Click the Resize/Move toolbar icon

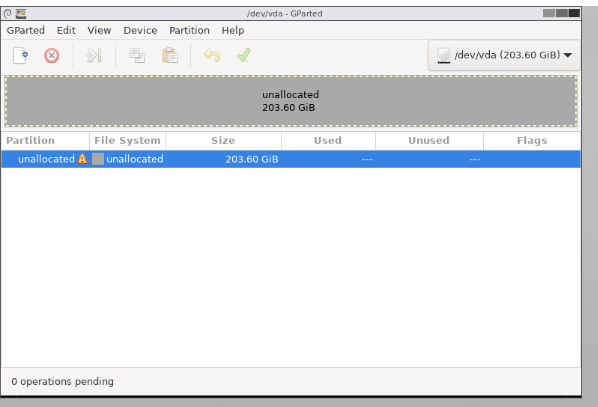click(94, 56)
